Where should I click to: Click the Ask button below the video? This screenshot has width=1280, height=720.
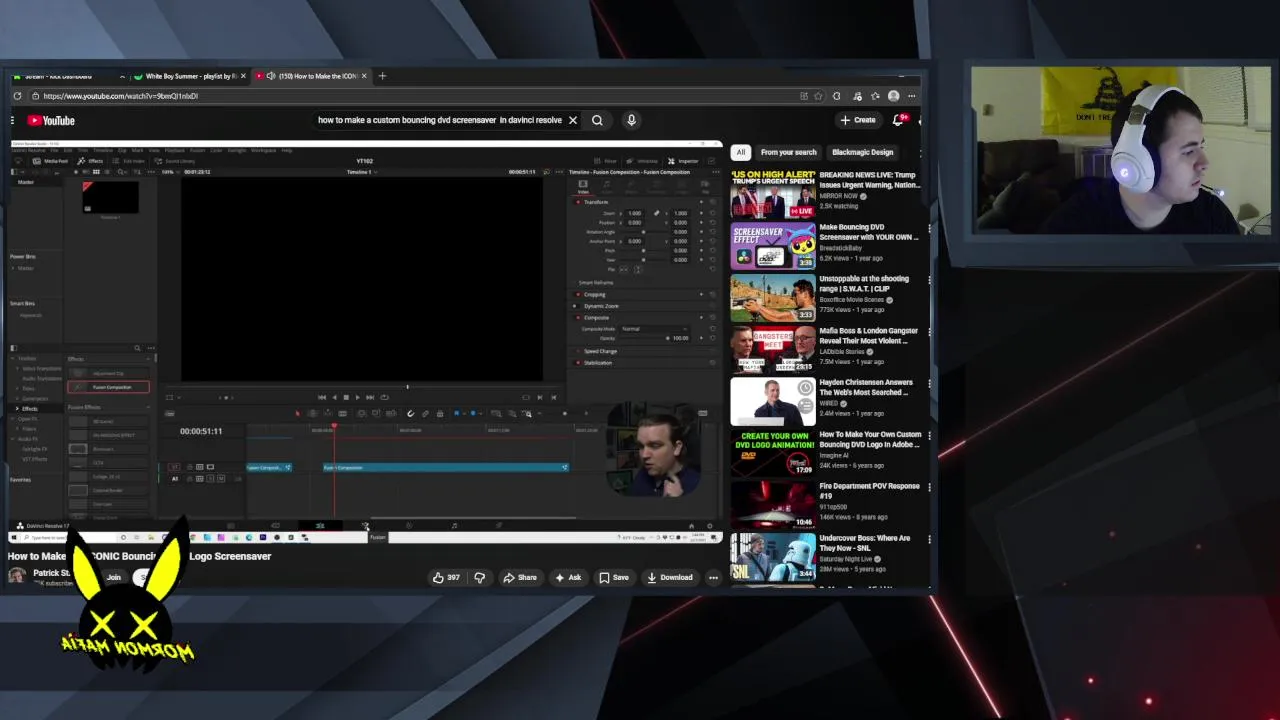pos(568,577)
